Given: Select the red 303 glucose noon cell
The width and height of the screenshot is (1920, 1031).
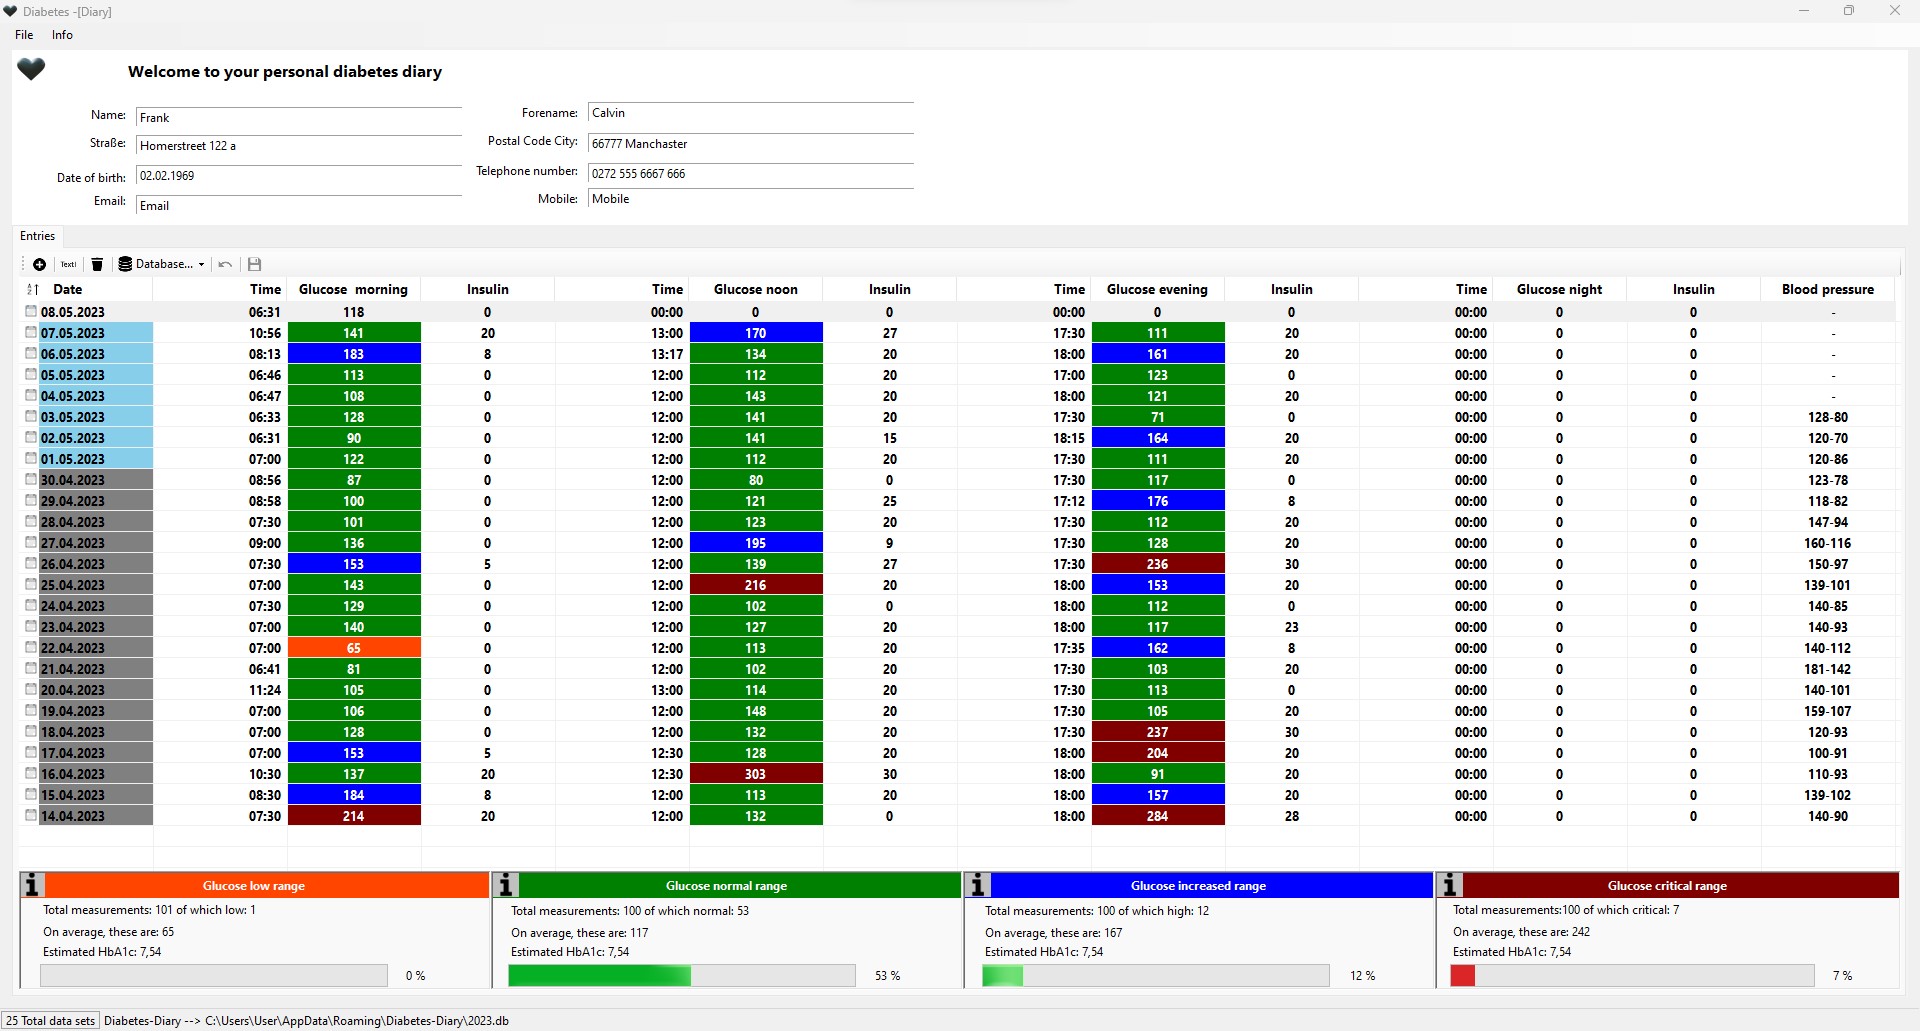Looking at the screenshot, I should (756, 774).
